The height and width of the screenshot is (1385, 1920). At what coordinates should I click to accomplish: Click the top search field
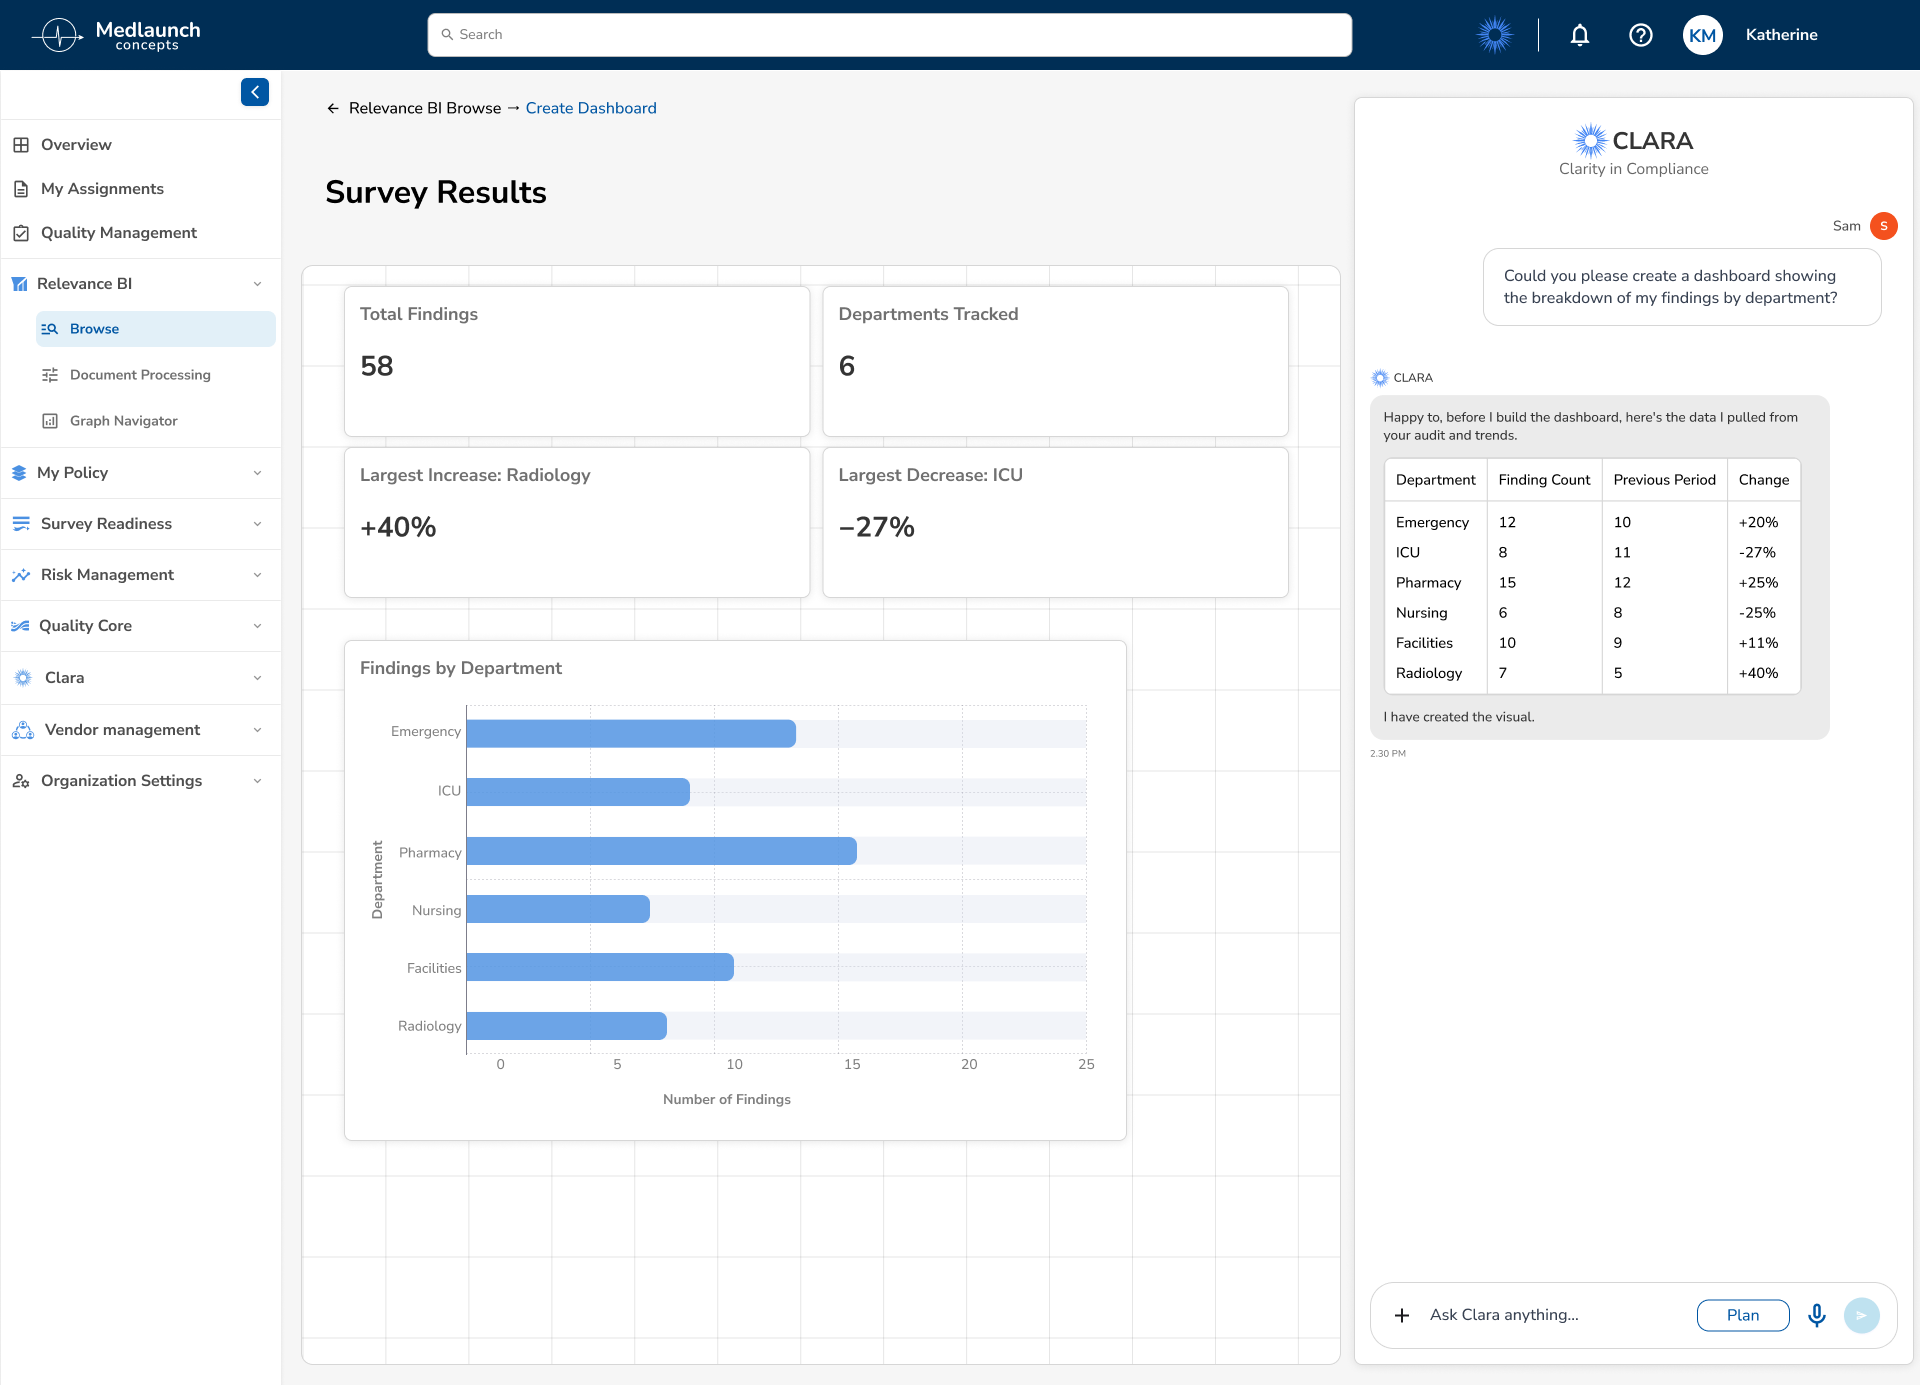pyautogui.click(x=890, y=35)
